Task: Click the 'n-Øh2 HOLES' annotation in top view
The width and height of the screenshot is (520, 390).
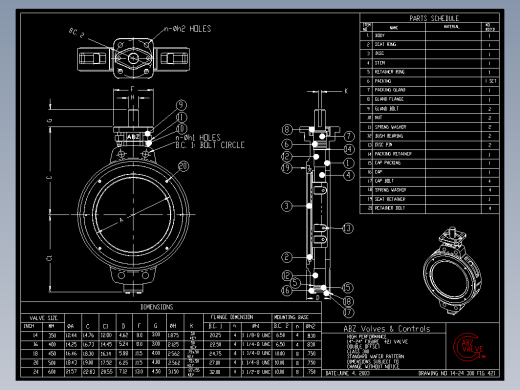Action: (188, 29)
